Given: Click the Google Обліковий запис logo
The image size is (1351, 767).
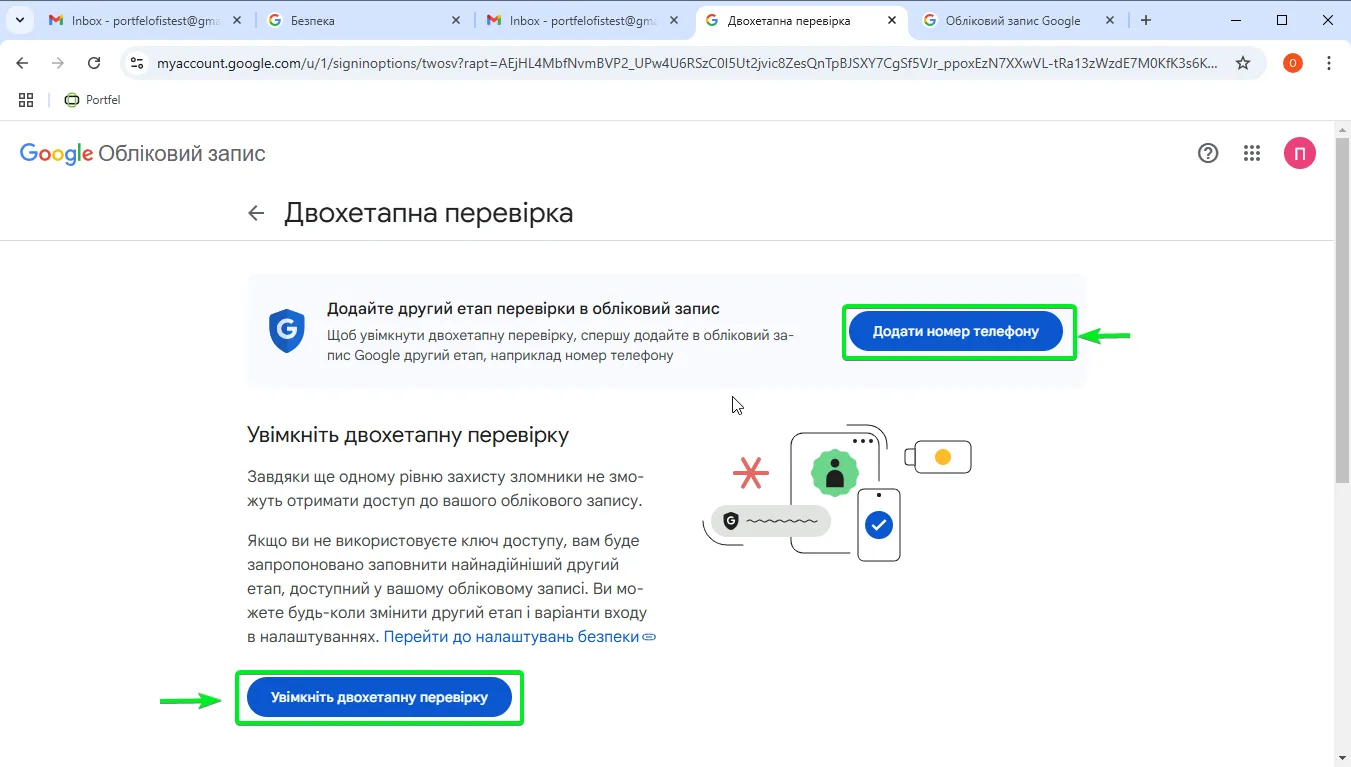Looking at the screenshot, I should coord(143,153).
